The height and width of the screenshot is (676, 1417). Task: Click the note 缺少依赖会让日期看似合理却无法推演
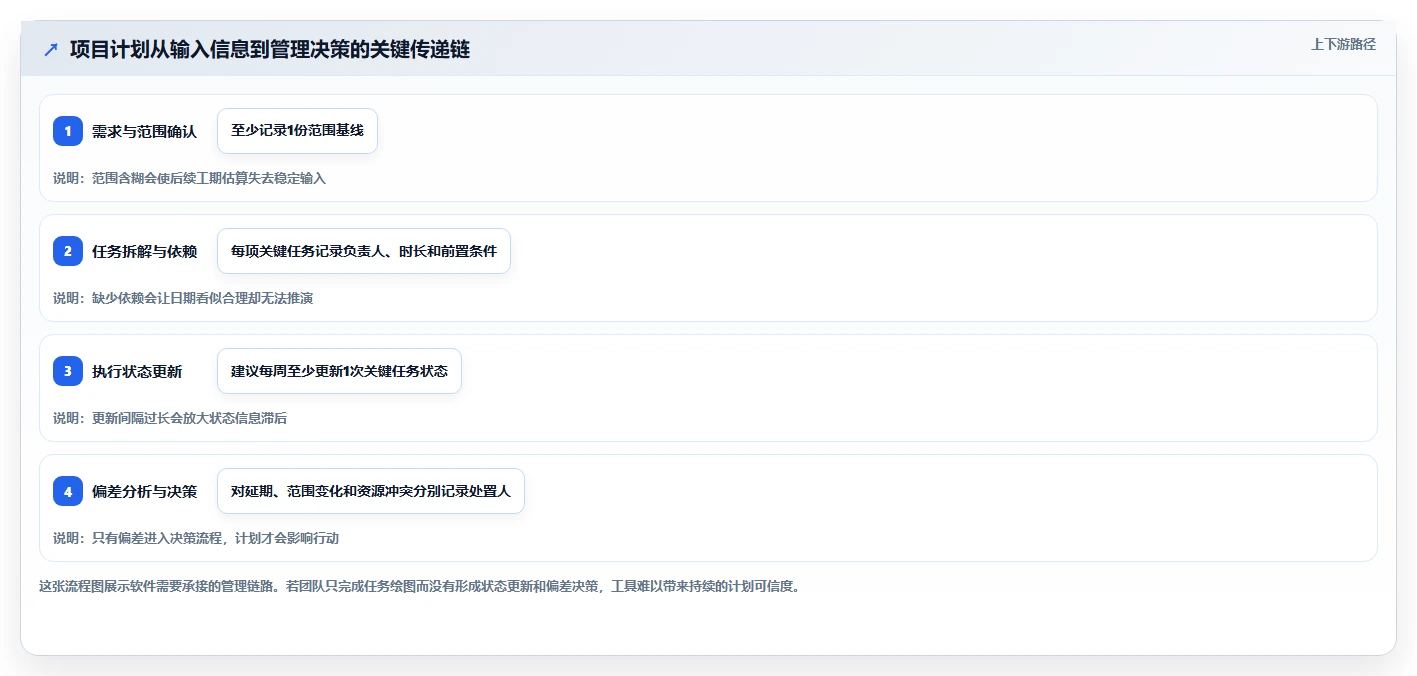pyautogui.click(x=202, y=298)
